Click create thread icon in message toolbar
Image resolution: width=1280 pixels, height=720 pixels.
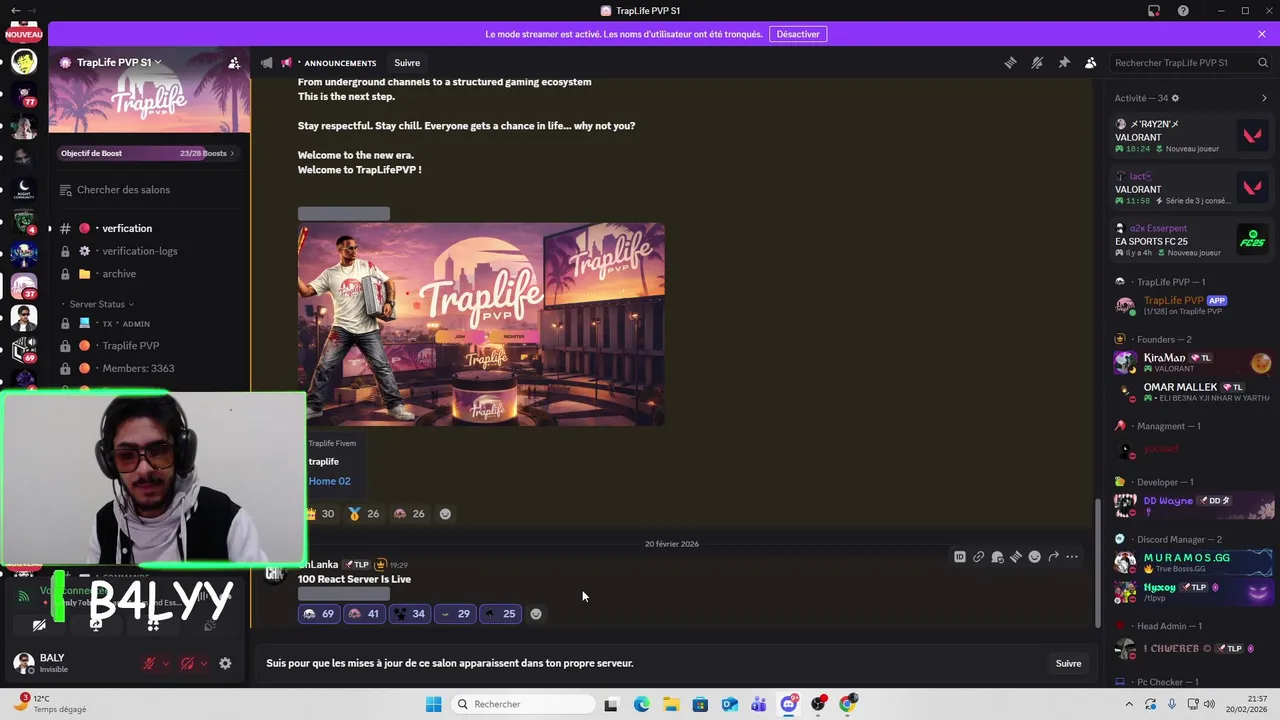(1016, 557)
